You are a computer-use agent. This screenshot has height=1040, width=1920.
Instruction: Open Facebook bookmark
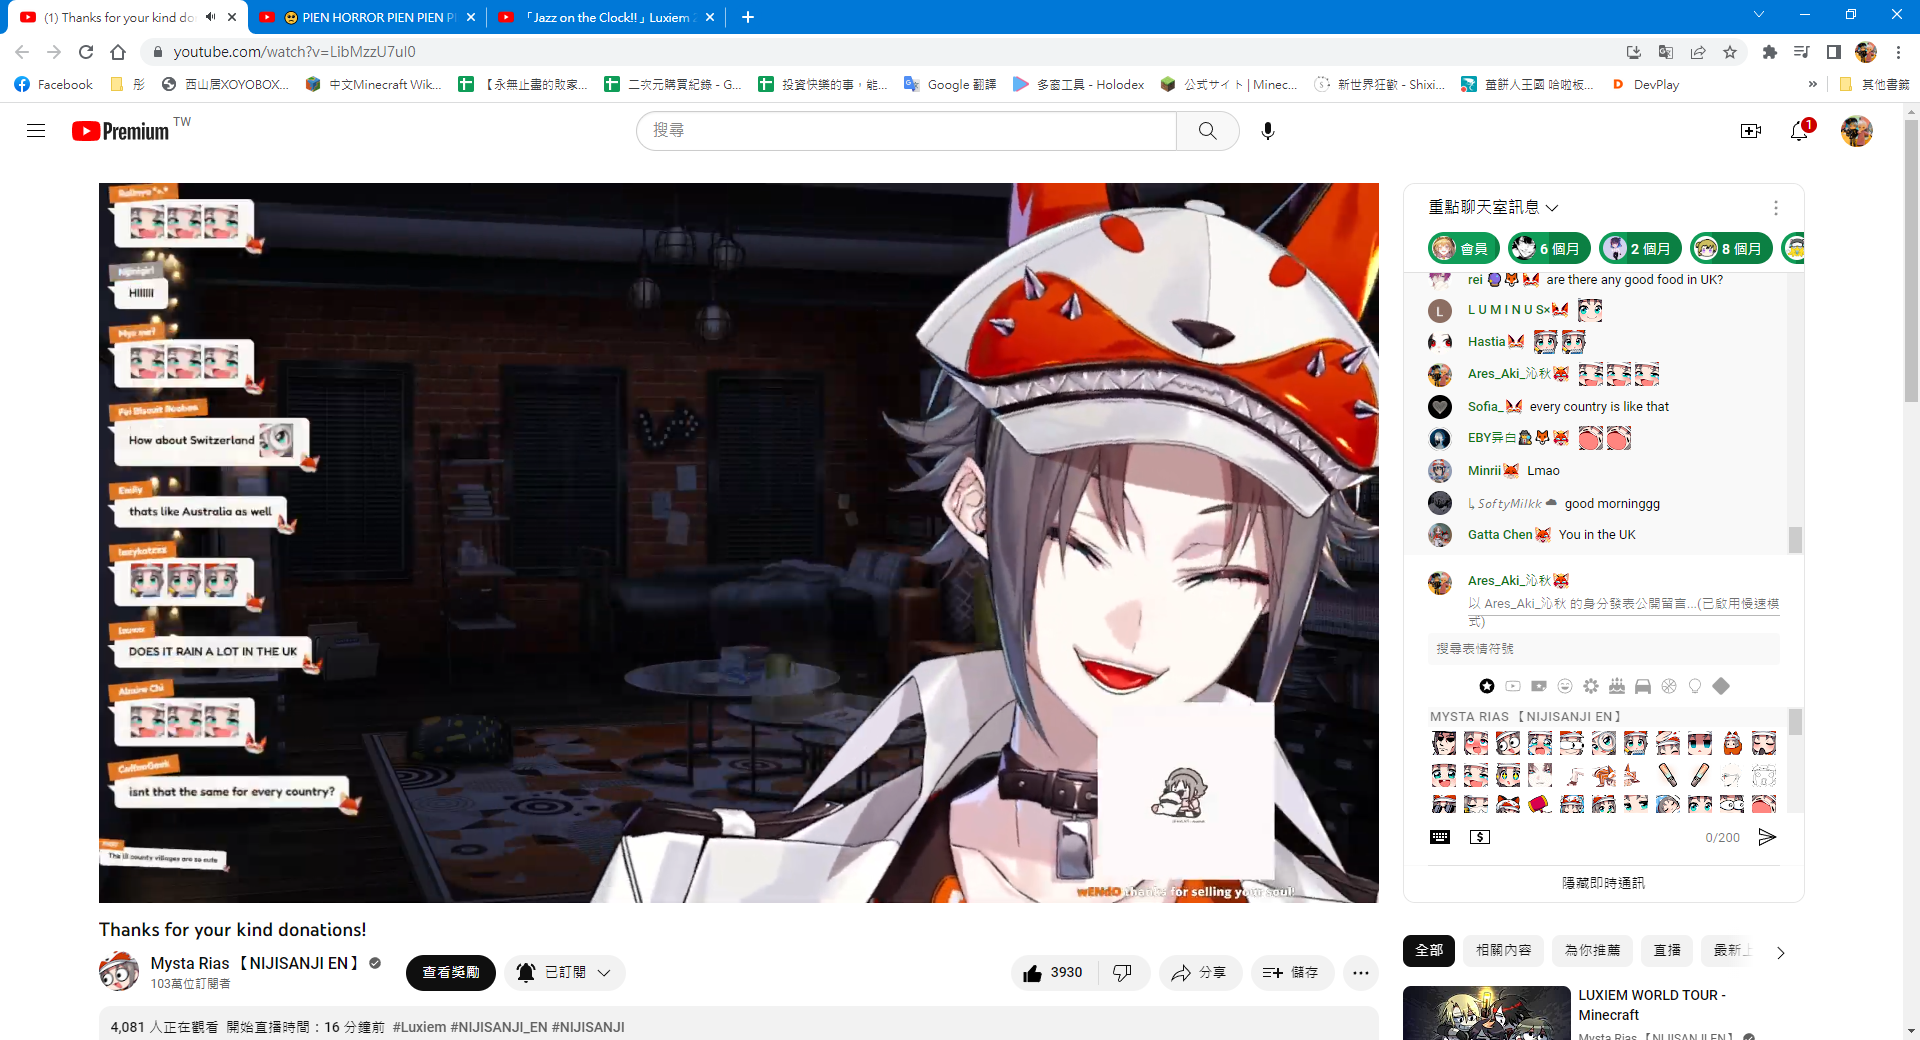(x=54, y=85)
